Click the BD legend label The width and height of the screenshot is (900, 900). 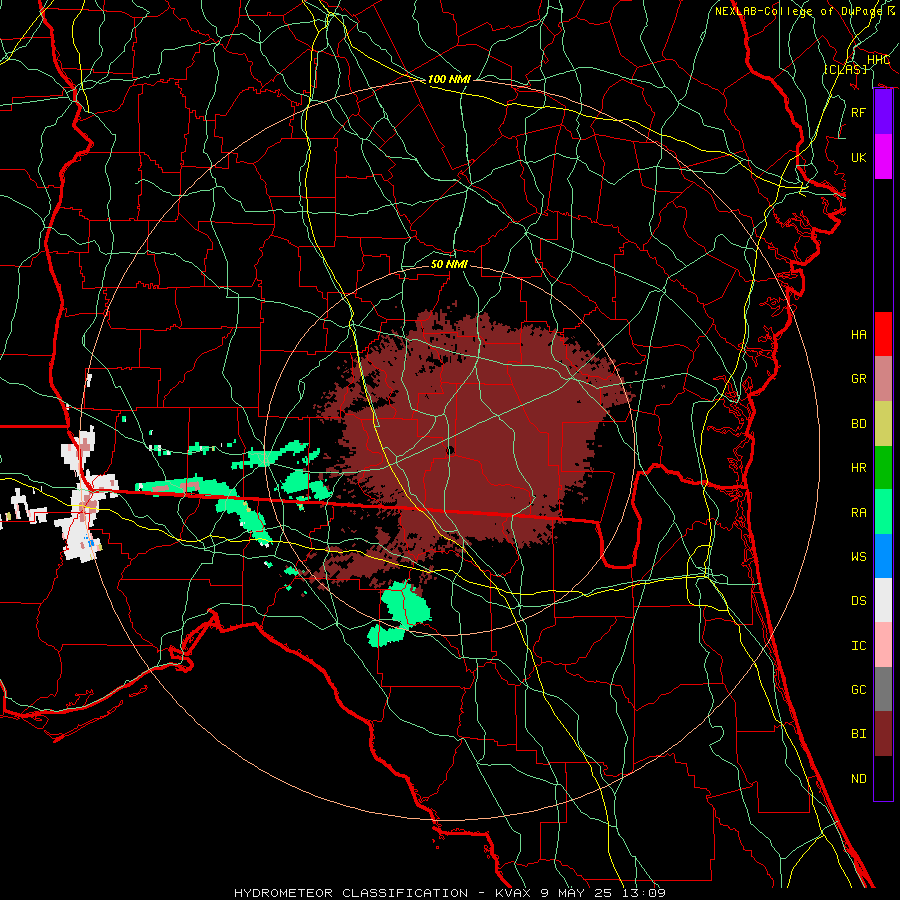click(859, 424)
